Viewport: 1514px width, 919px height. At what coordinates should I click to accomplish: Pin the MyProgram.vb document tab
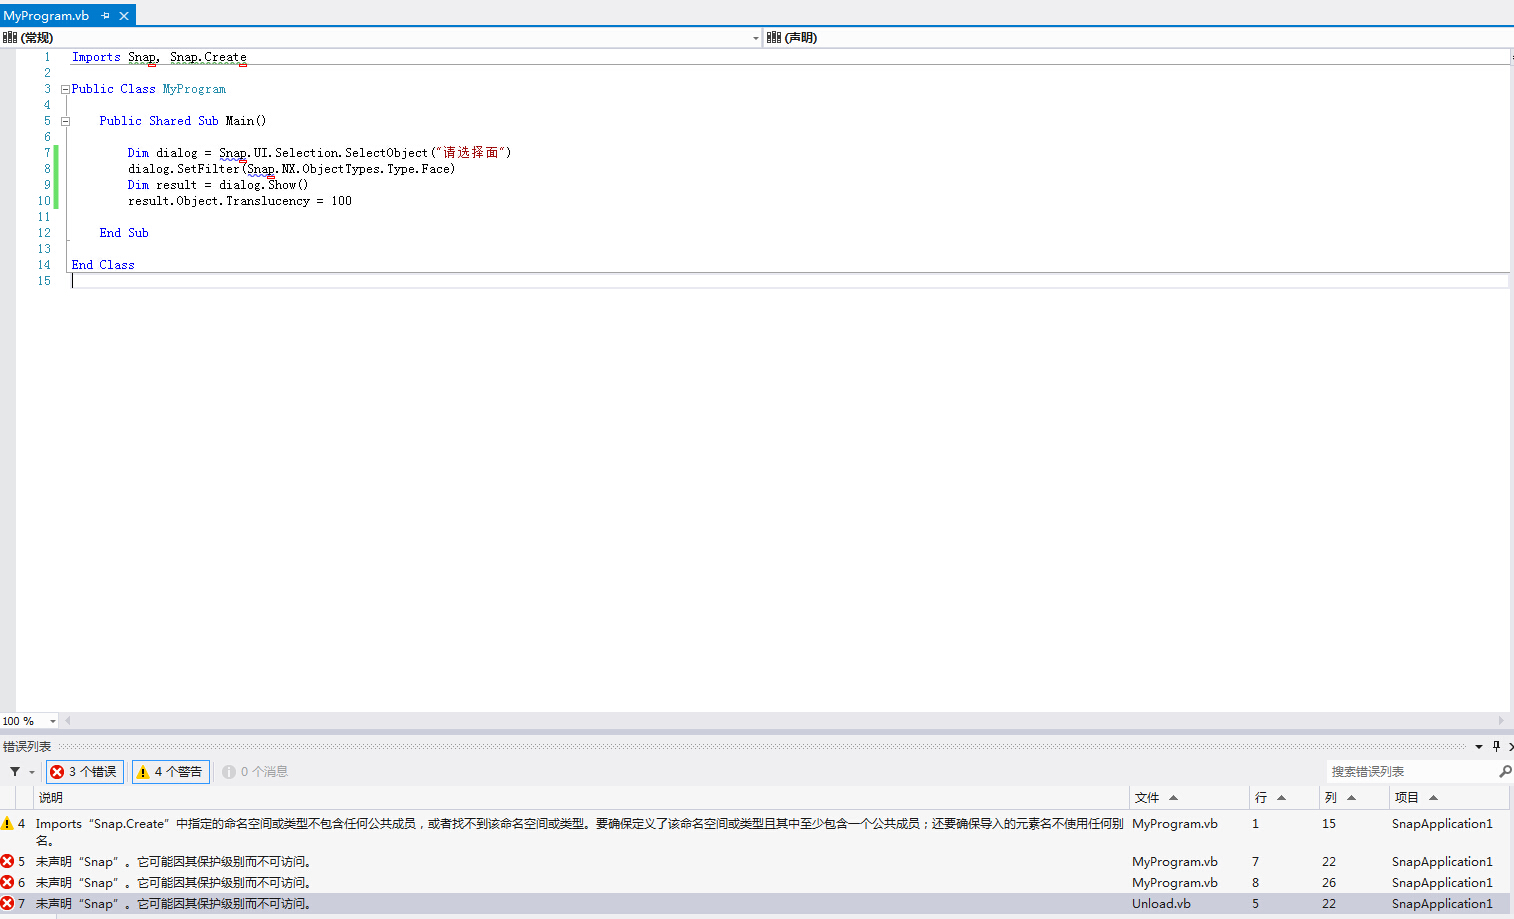[x=106, y=16]
